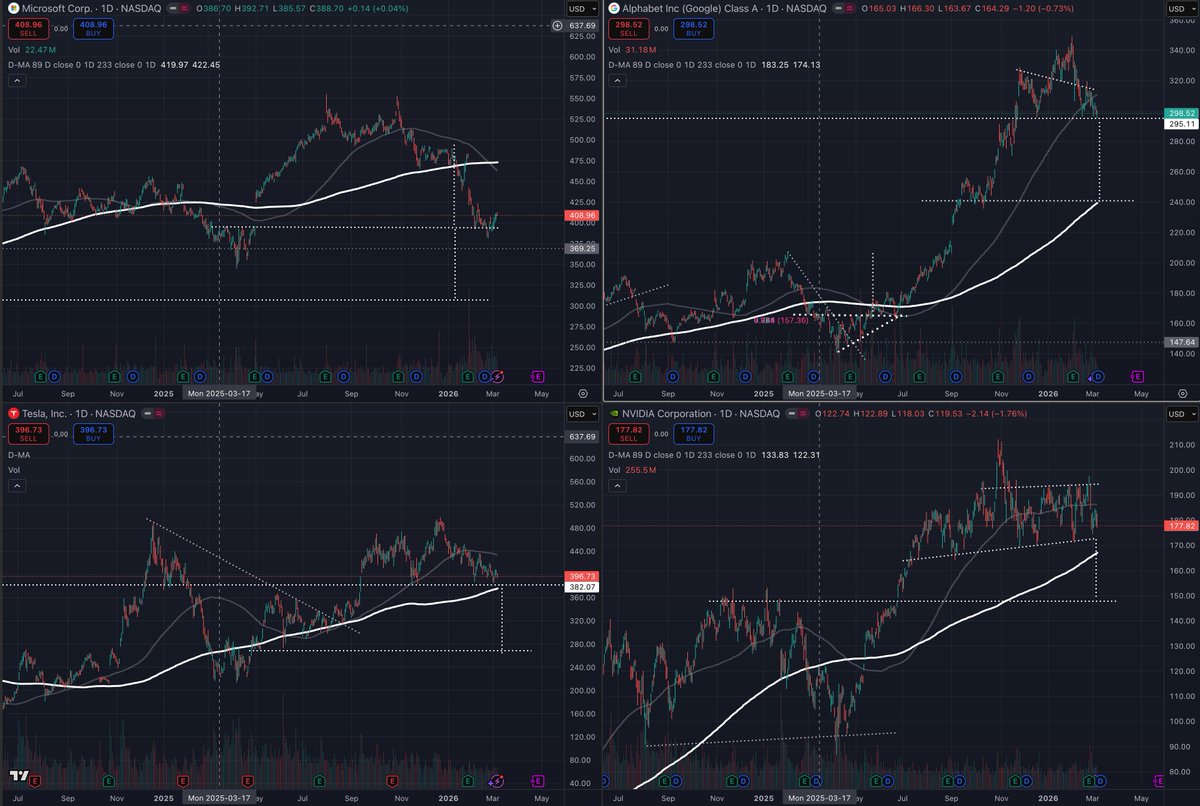1200x806 pixels.
Task: Click the purple upcoming earnings marker in the Microsoft chart
Action: [x=537, y=376]
